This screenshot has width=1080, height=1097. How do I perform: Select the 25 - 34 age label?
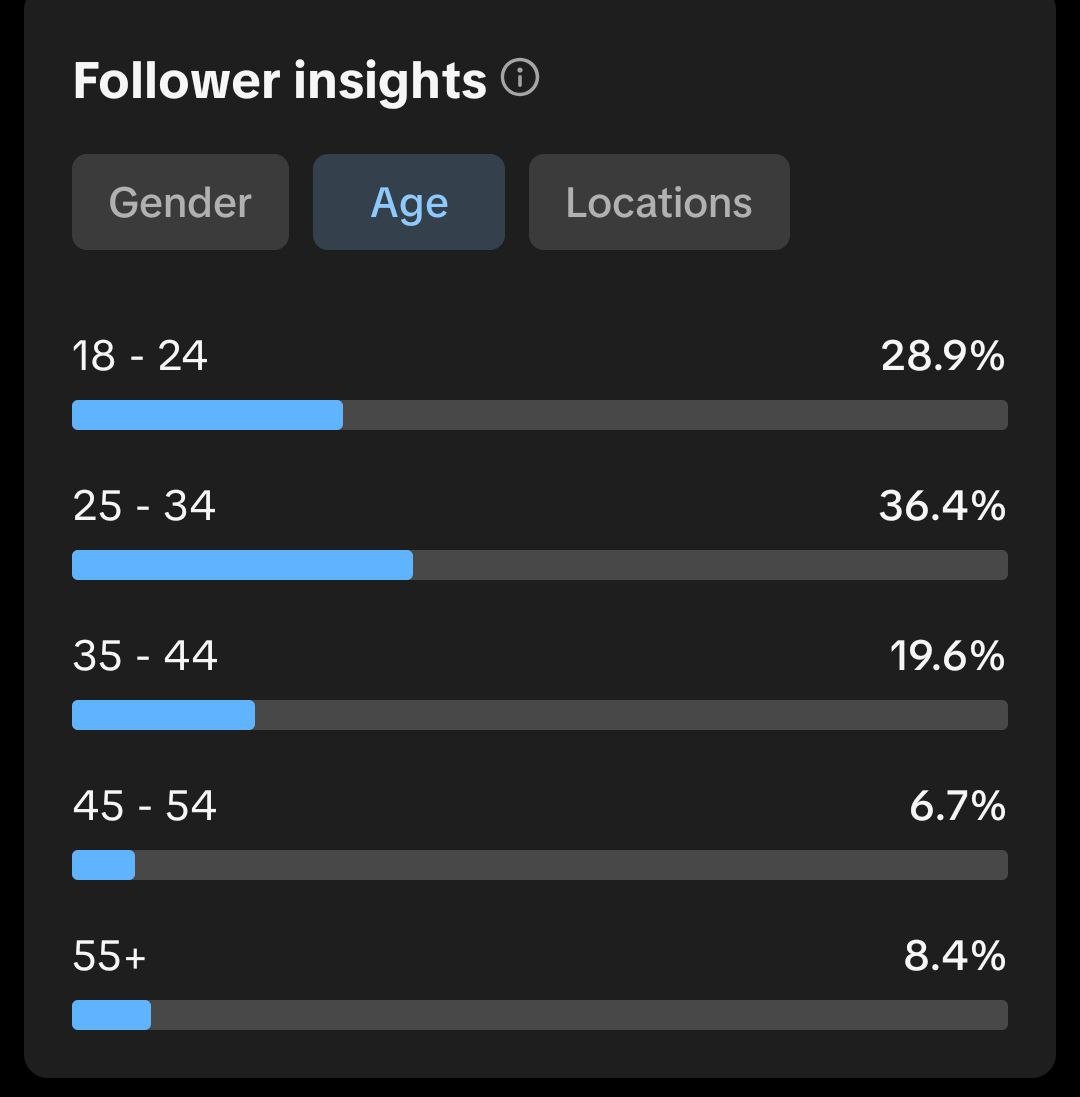click(x=144, y=506)
